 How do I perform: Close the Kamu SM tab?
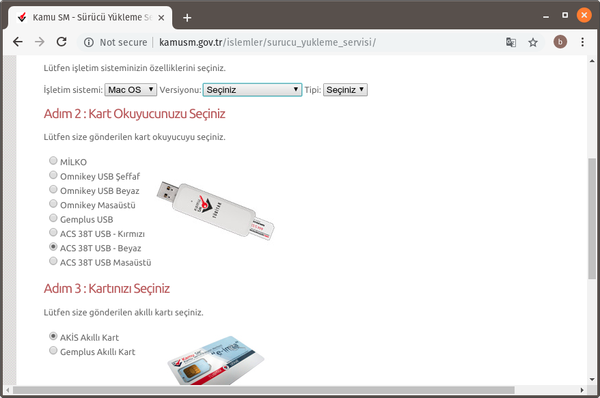point(161,18)
